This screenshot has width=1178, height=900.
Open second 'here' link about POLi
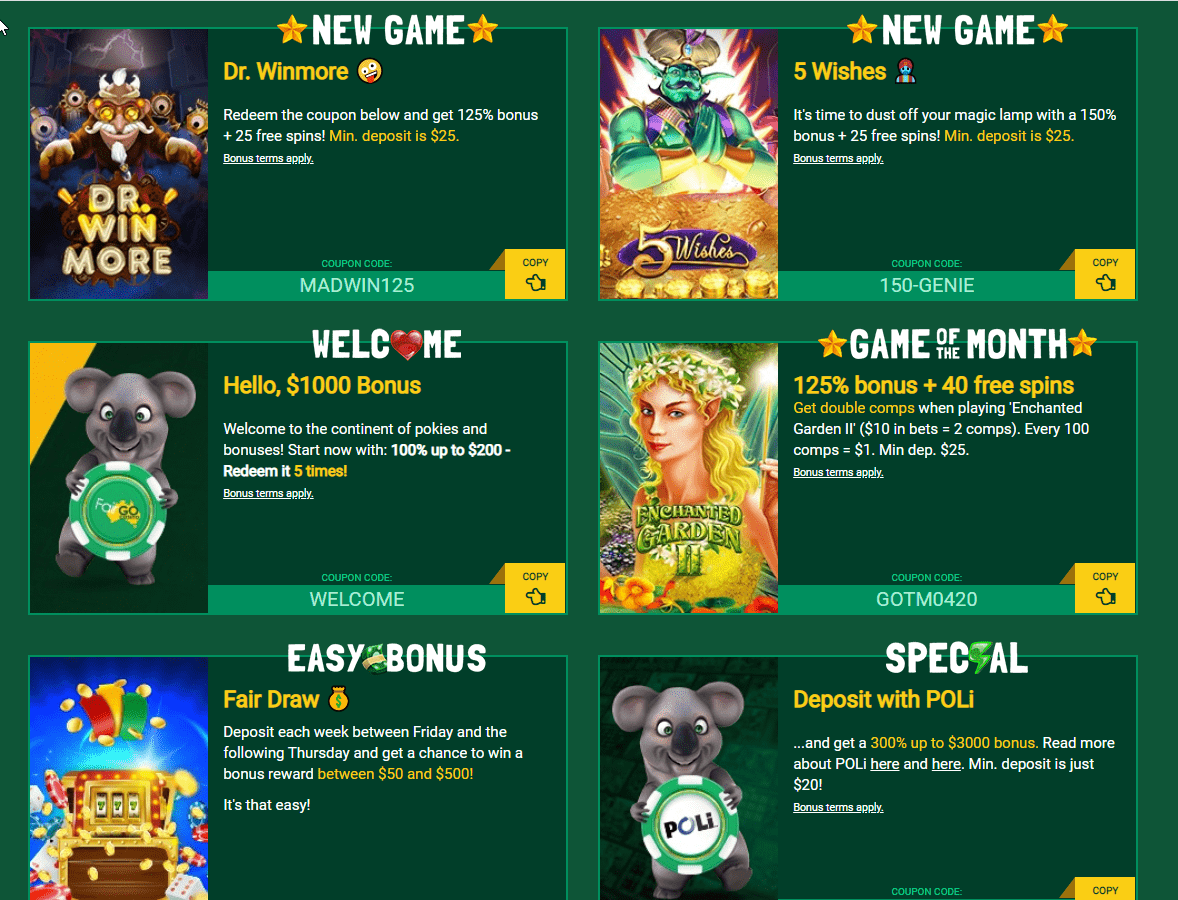pos(946,764)
